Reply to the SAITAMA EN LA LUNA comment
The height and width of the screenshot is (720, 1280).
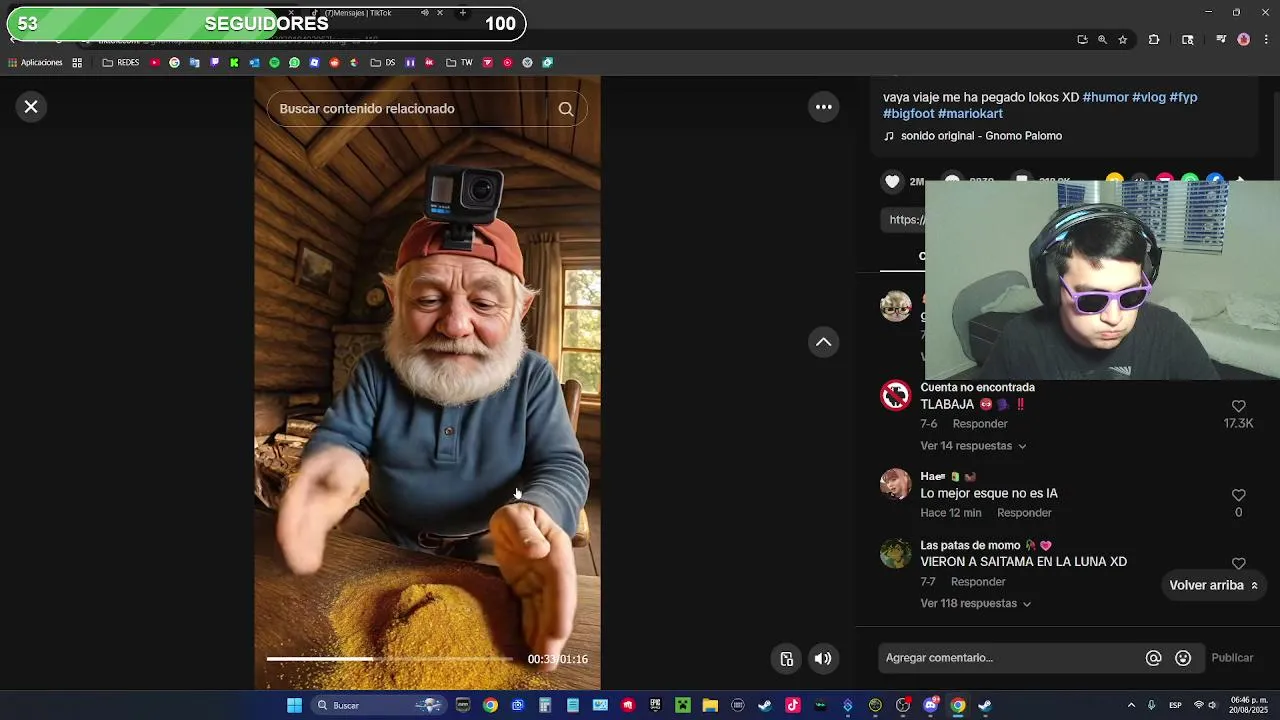978,582
